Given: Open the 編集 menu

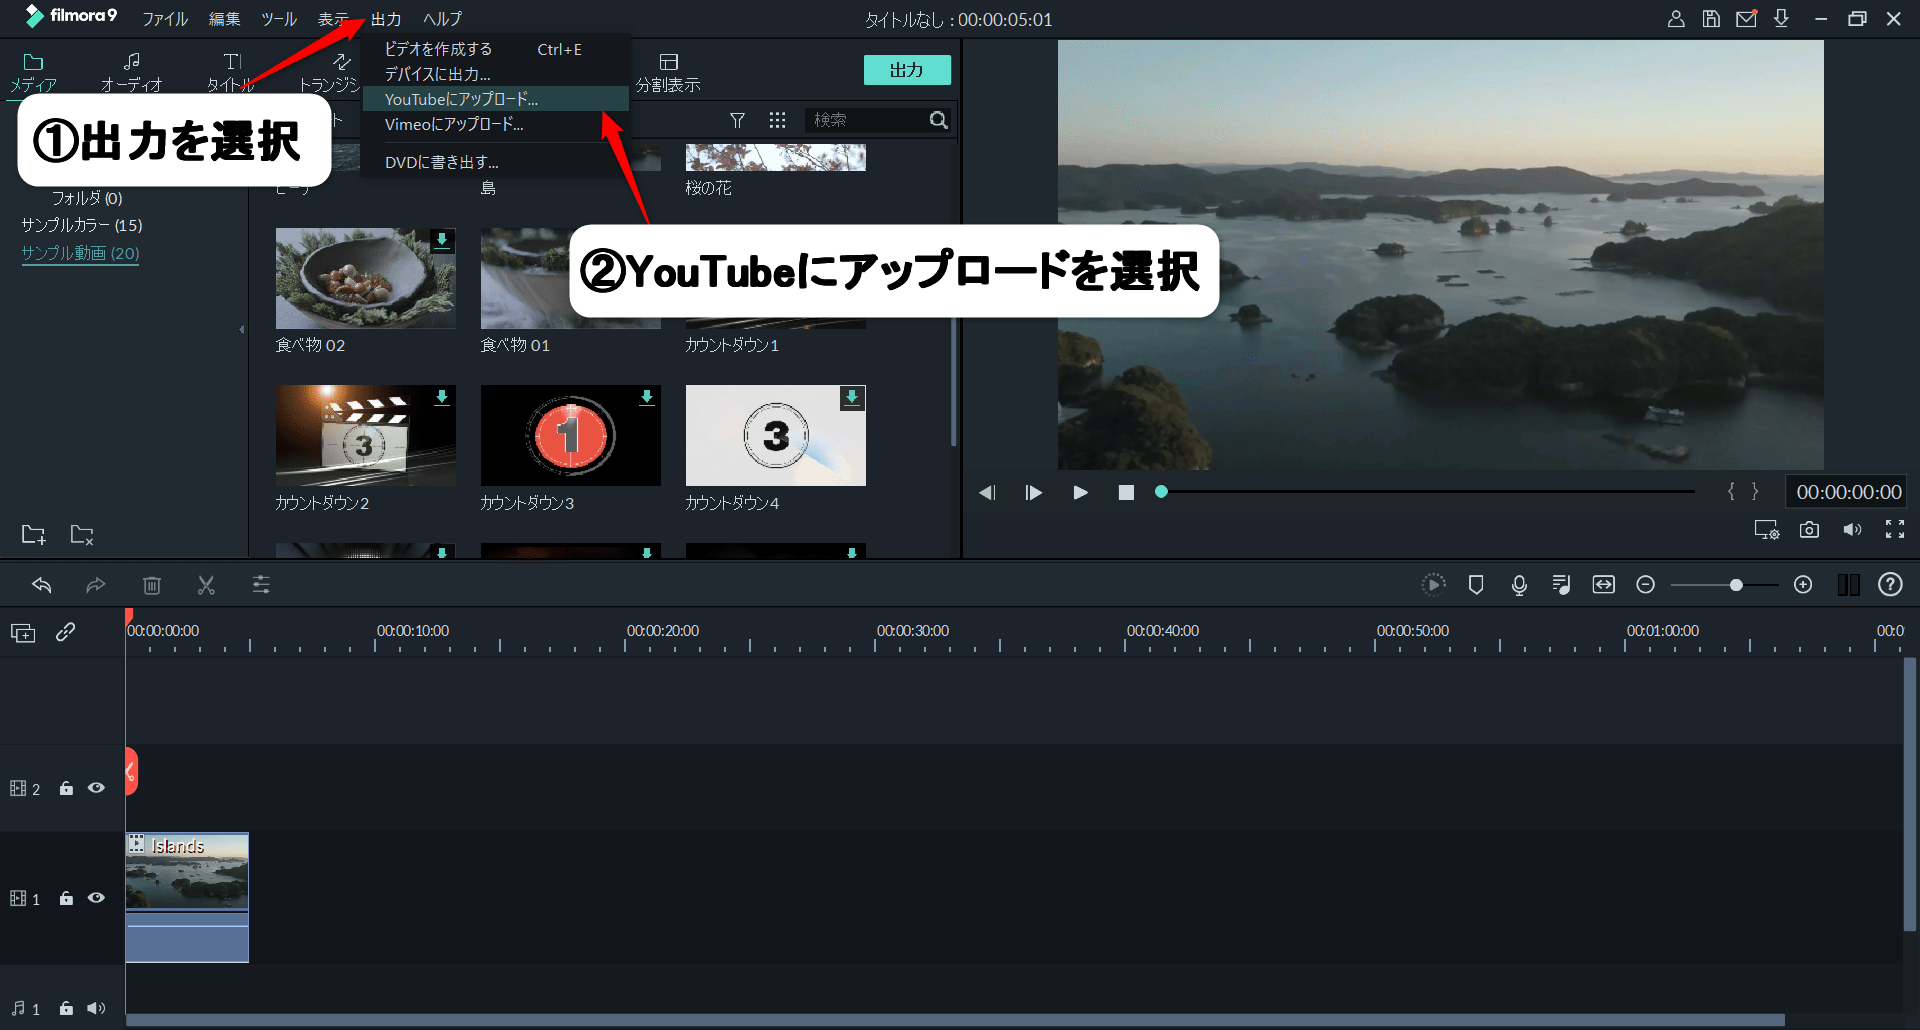Looking at the screenshot, I should 224,19.
